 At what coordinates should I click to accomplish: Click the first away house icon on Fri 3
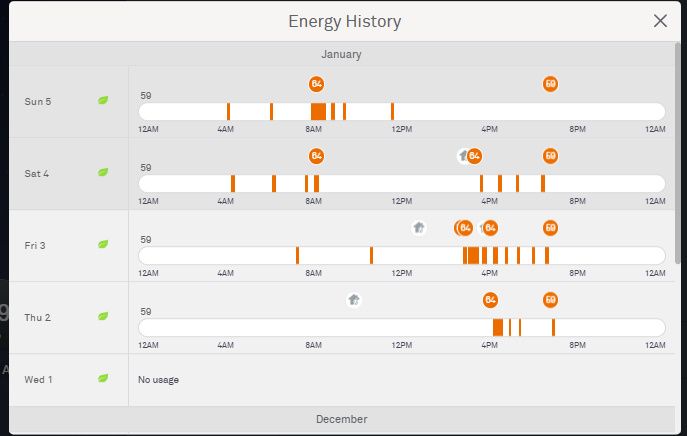[418, 228]
